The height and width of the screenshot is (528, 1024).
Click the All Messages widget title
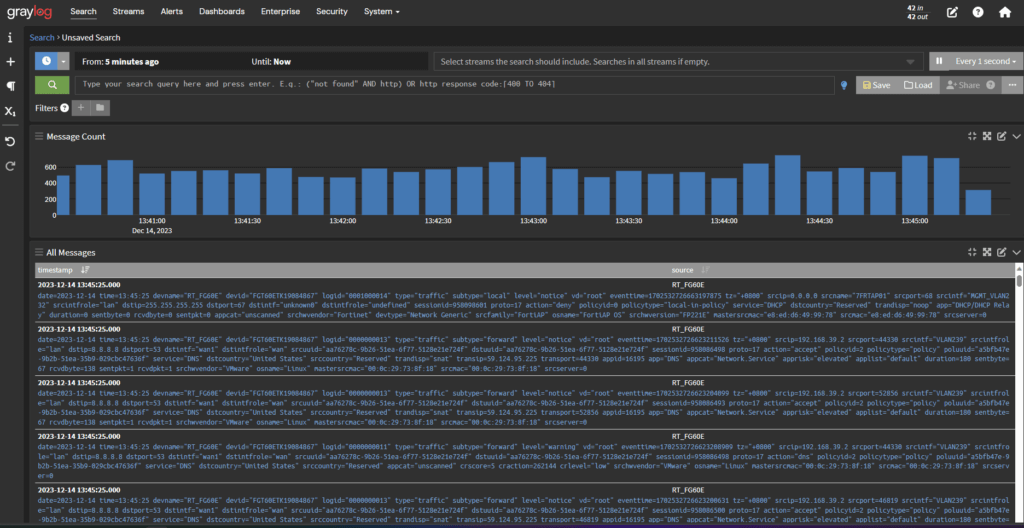click(71, 252)
